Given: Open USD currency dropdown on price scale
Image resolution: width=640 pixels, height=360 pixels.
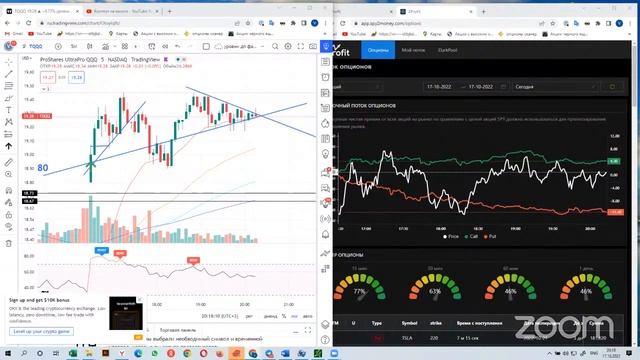Looking at the screenshot, I should pos(27,59).
